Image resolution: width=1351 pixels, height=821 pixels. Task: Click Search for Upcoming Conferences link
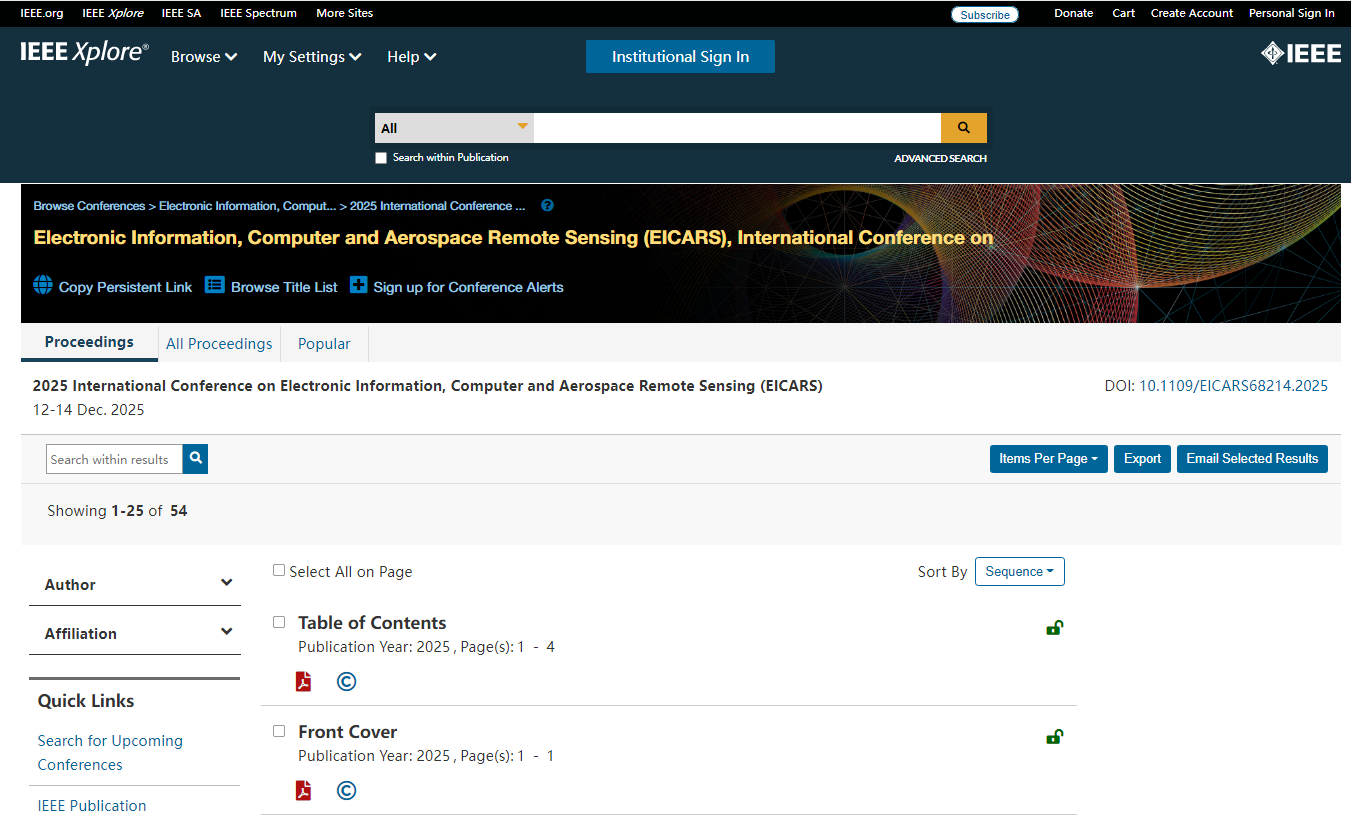[x=110, y=752]
